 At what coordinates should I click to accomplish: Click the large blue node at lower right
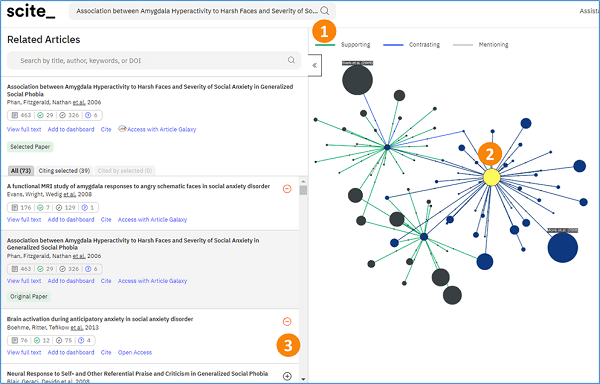(562, 248)
